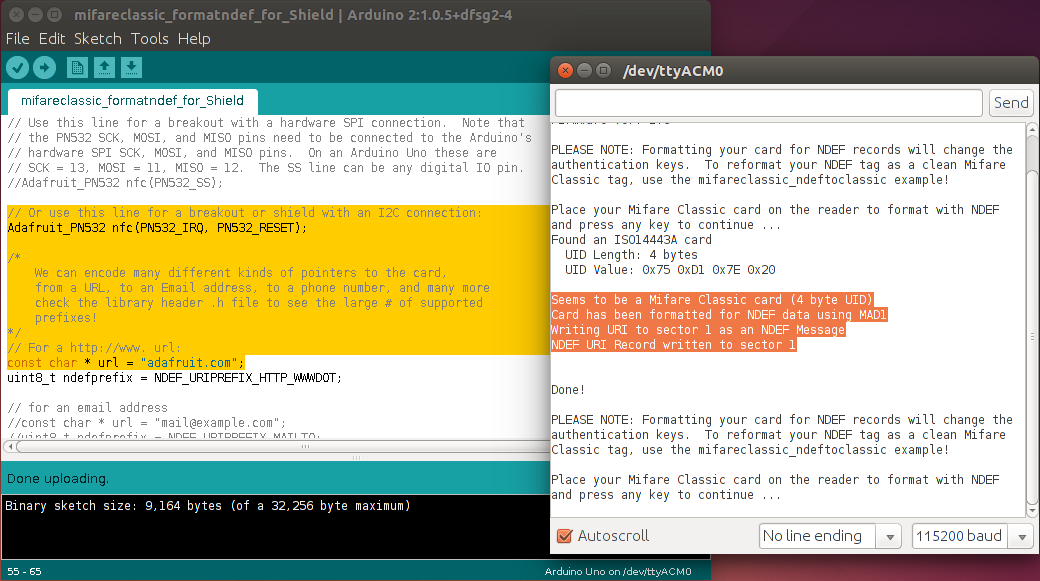The height and width of the screenshot is (581, 1040).
Task: Click the Verify (checkmark) toolbar icon
Action: tap(17, 67)
